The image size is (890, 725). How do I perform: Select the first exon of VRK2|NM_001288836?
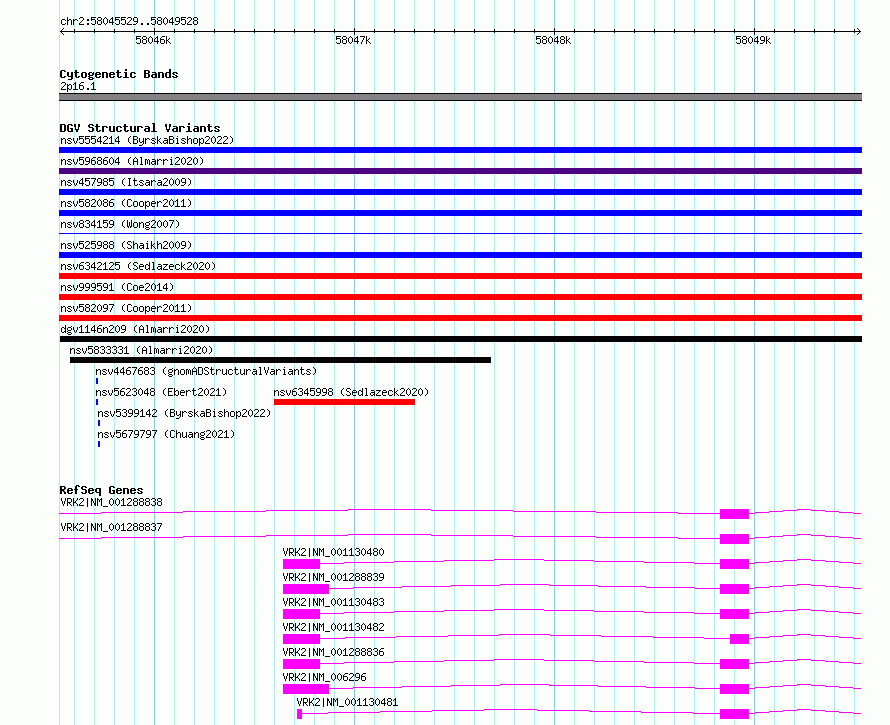(x=301, y=664)
